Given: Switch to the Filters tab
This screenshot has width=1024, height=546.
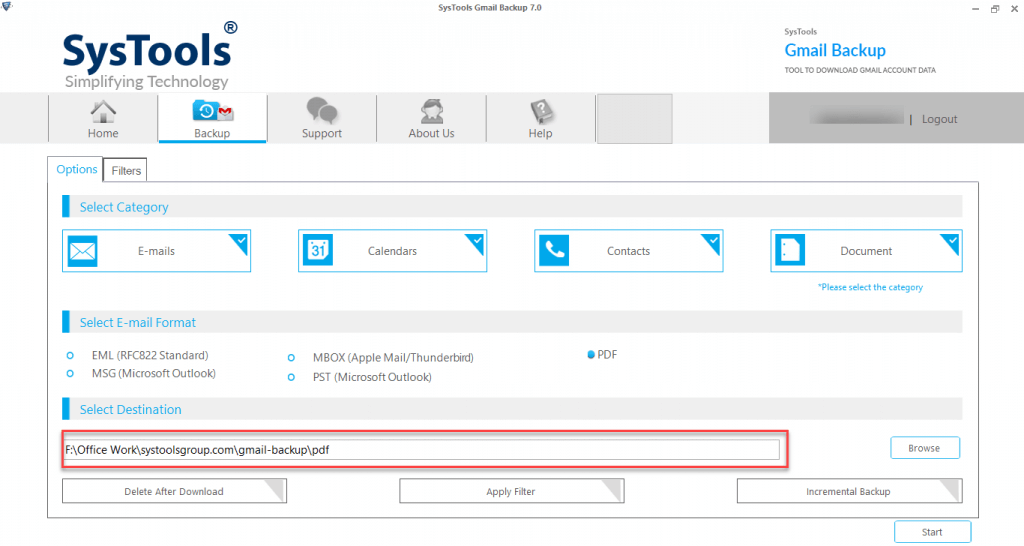Looking at the screenshot, I should click(x=126, y=171).
